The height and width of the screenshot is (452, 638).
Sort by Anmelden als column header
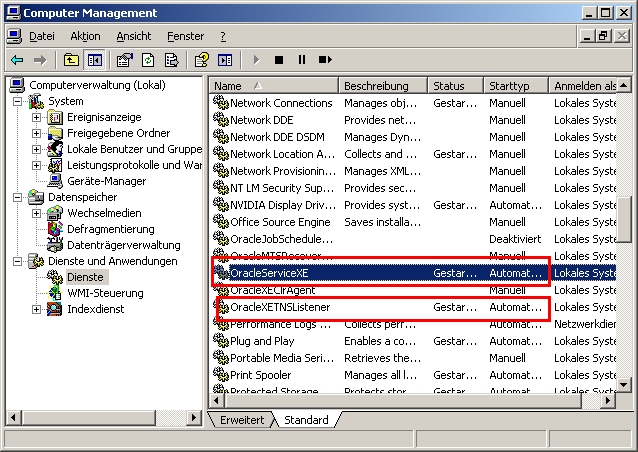click(x=583, y=86)
